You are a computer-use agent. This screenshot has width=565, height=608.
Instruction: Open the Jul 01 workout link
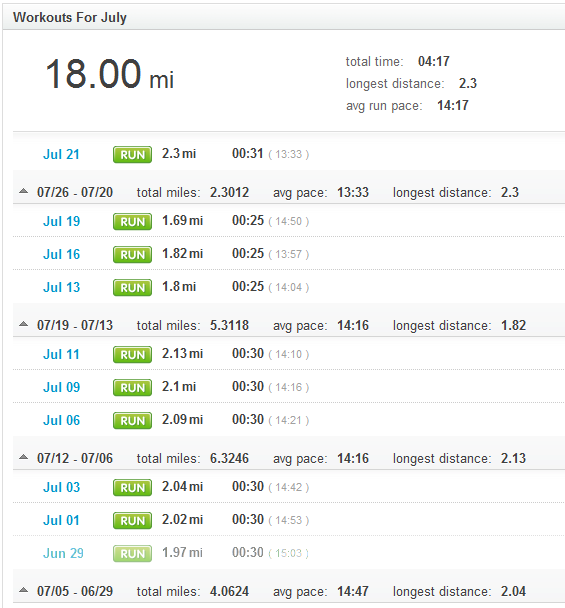(x=61, y=520)
